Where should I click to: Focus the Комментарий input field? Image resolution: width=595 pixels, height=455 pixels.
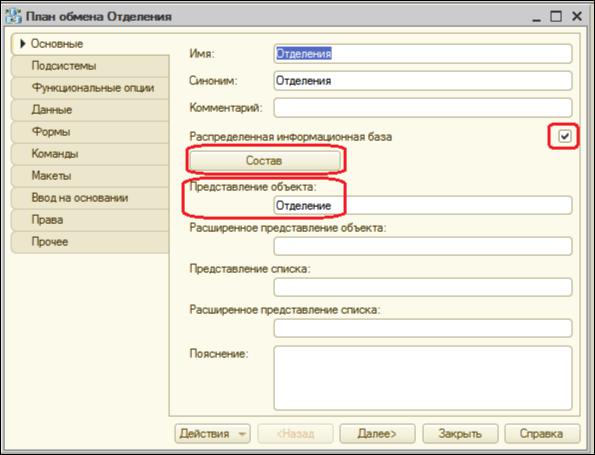(x=423, y=108)
